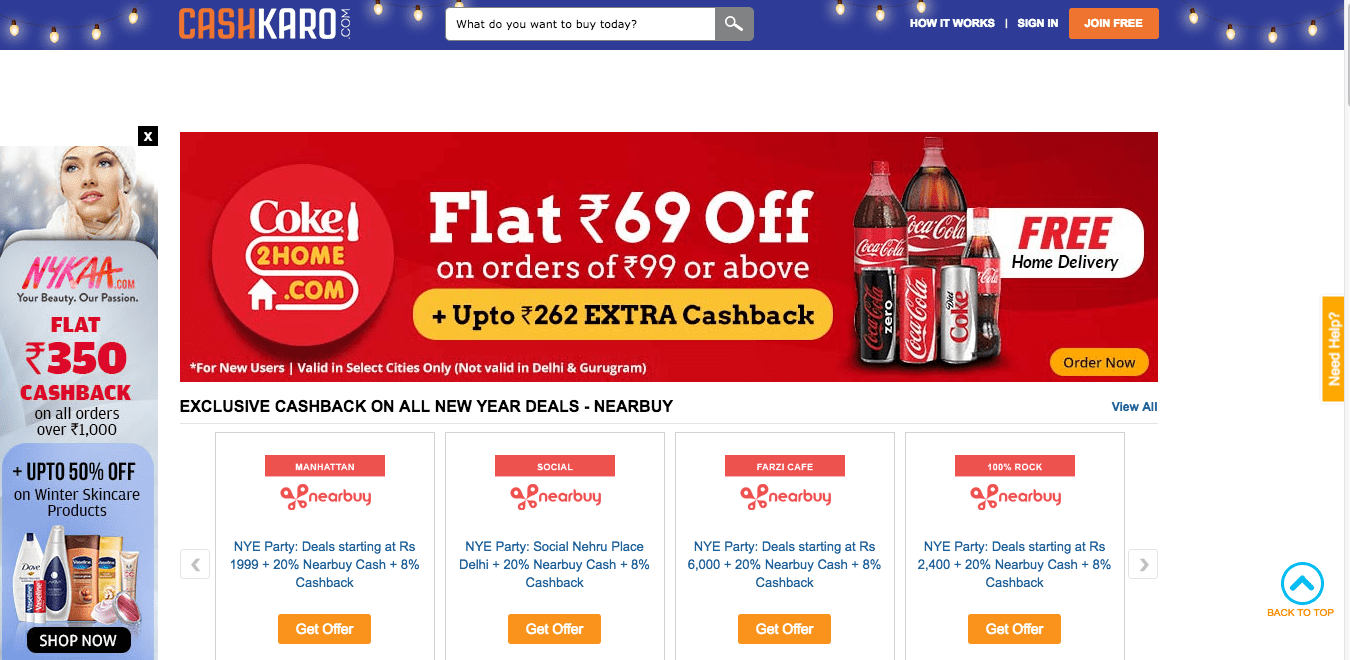Get Offer for Social Nehru Place deal
The image size is (1350, 660).
click(x=554, y=629)
